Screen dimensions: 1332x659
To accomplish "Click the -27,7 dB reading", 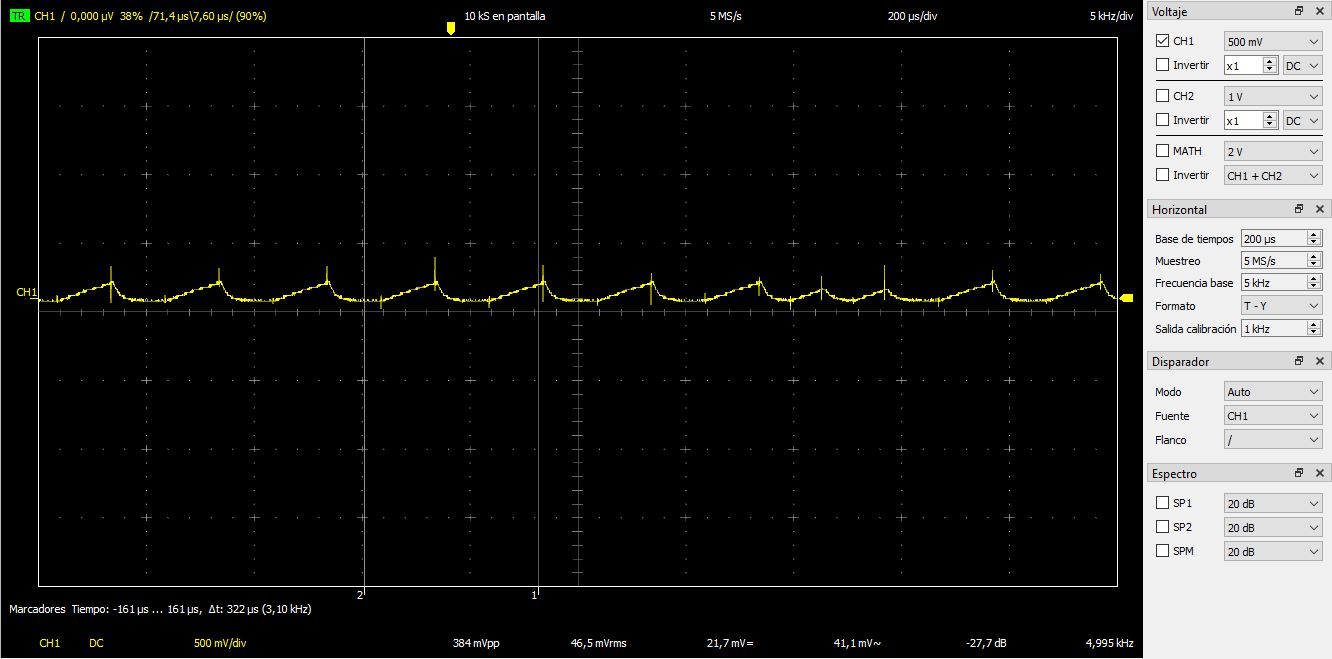I will click(x=986, y=643).
